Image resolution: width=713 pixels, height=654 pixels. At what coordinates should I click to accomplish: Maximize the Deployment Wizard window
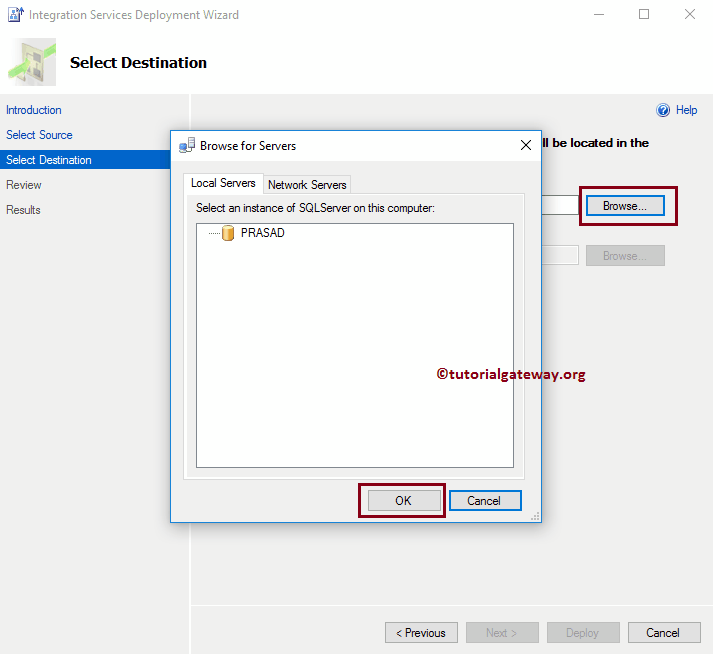click(644, 15)
